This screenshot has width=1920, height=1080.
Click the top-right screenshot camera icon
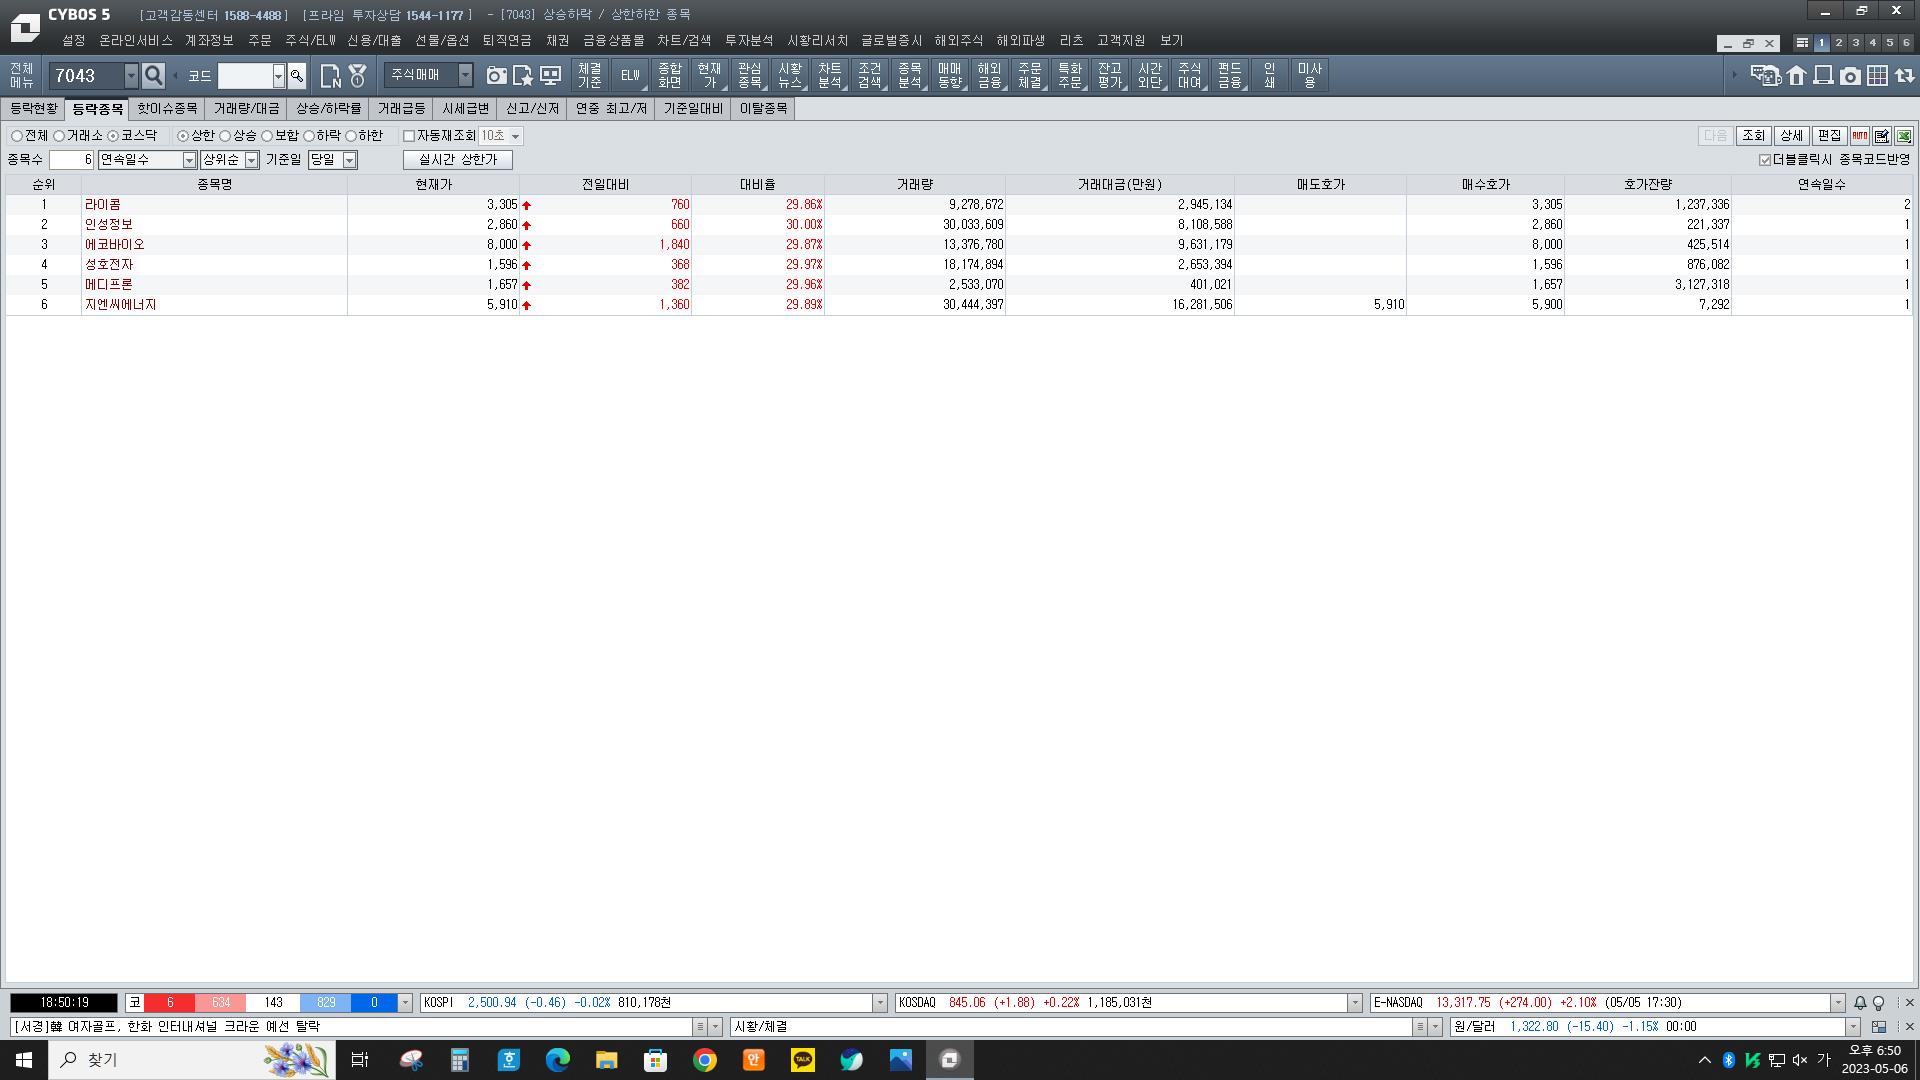pos(1850,76)
